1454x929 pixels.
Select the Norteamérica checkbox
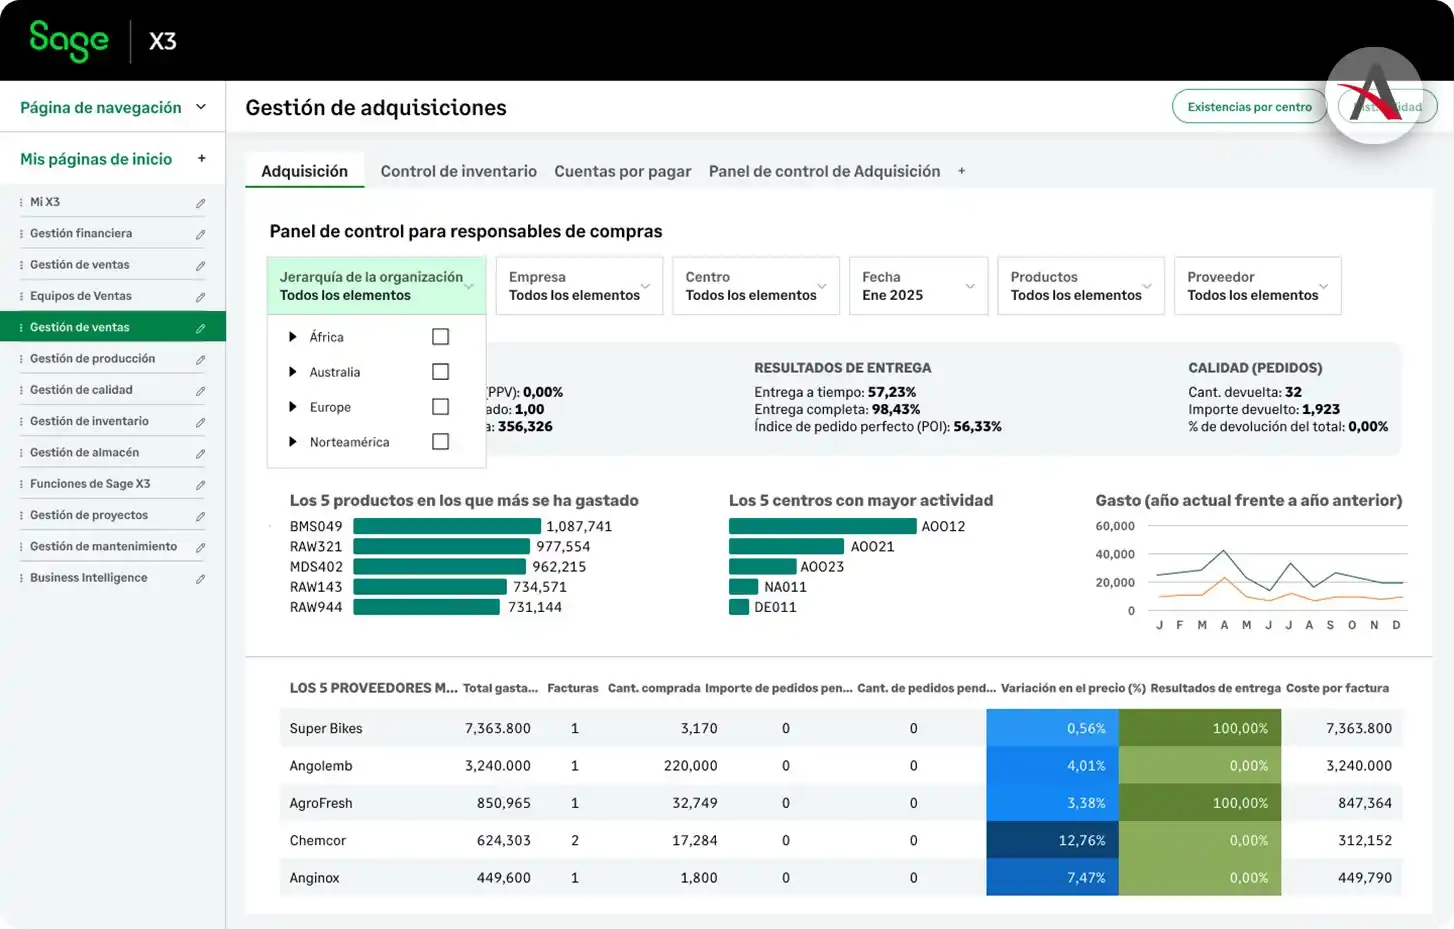[440, 442]
